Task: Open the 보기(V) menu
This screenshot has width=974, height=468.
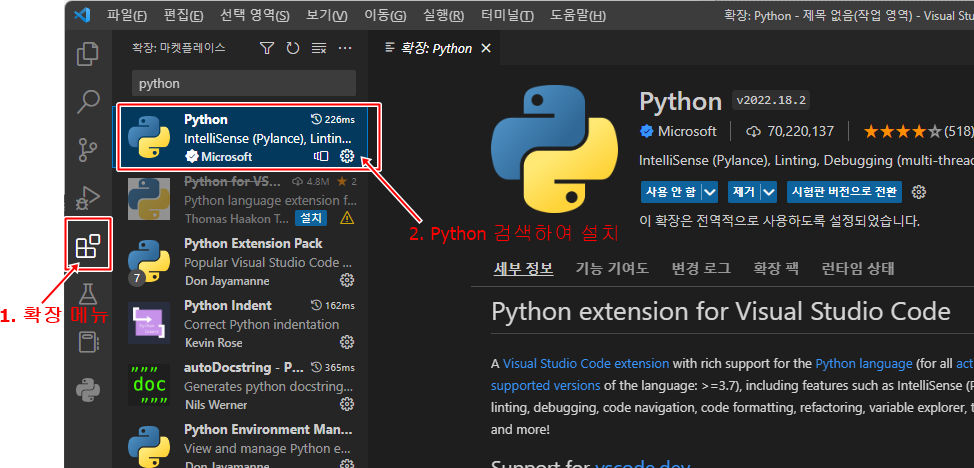Action: tap(327, 16)
